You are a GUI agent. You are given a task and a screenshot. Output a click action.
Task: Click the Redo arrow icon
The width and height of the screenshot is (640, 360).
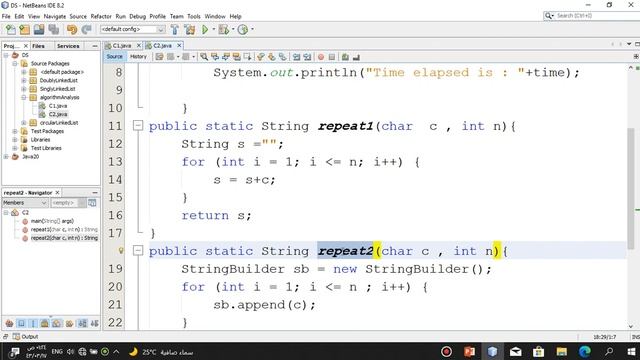[x=86, y=29]
